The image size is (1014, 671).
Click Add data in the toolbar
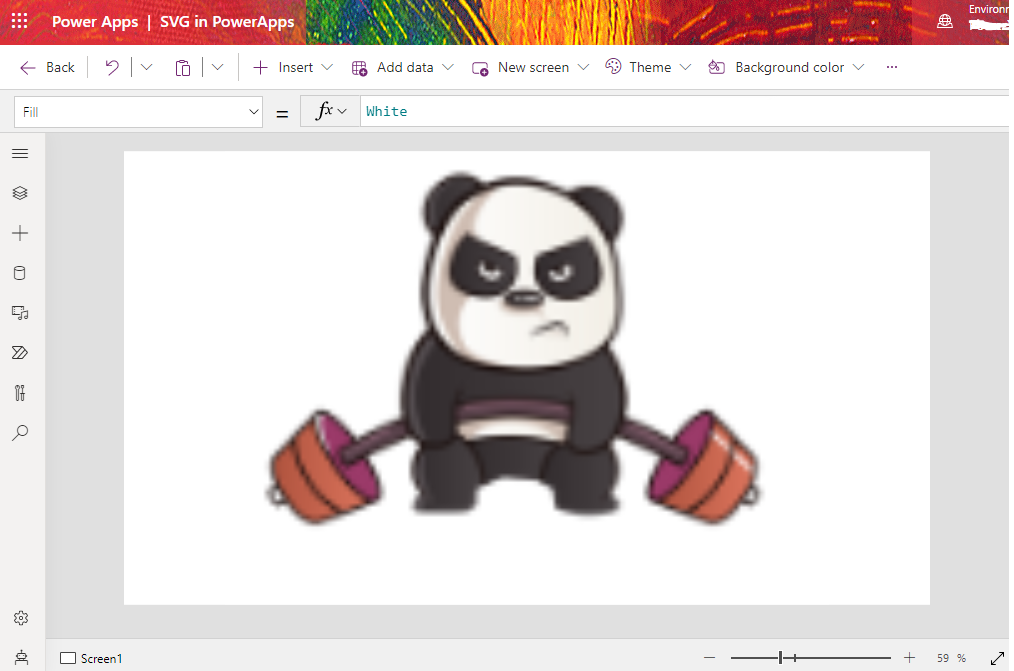[x=393, y=67]
